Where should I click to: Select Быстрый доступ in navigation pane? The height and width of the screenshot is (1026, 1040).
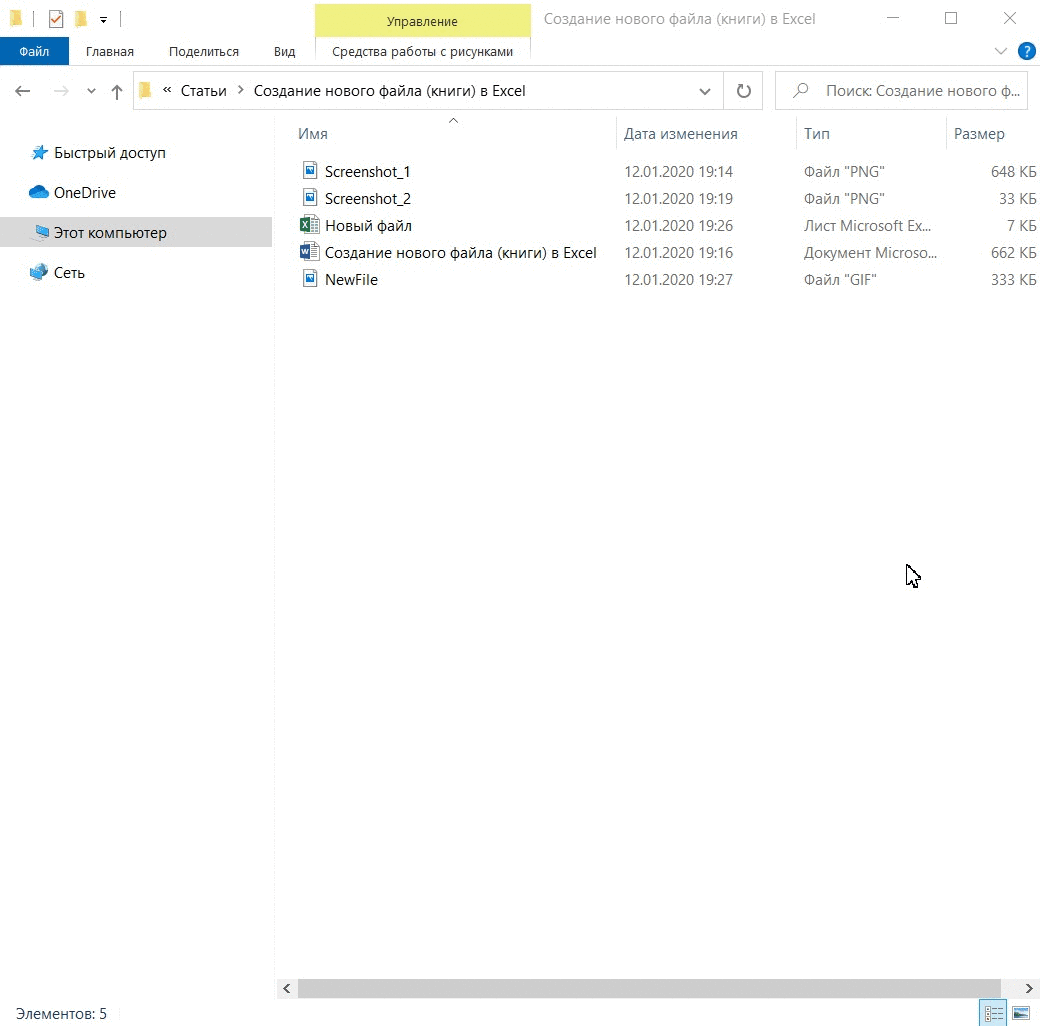(x=109, y=153)
